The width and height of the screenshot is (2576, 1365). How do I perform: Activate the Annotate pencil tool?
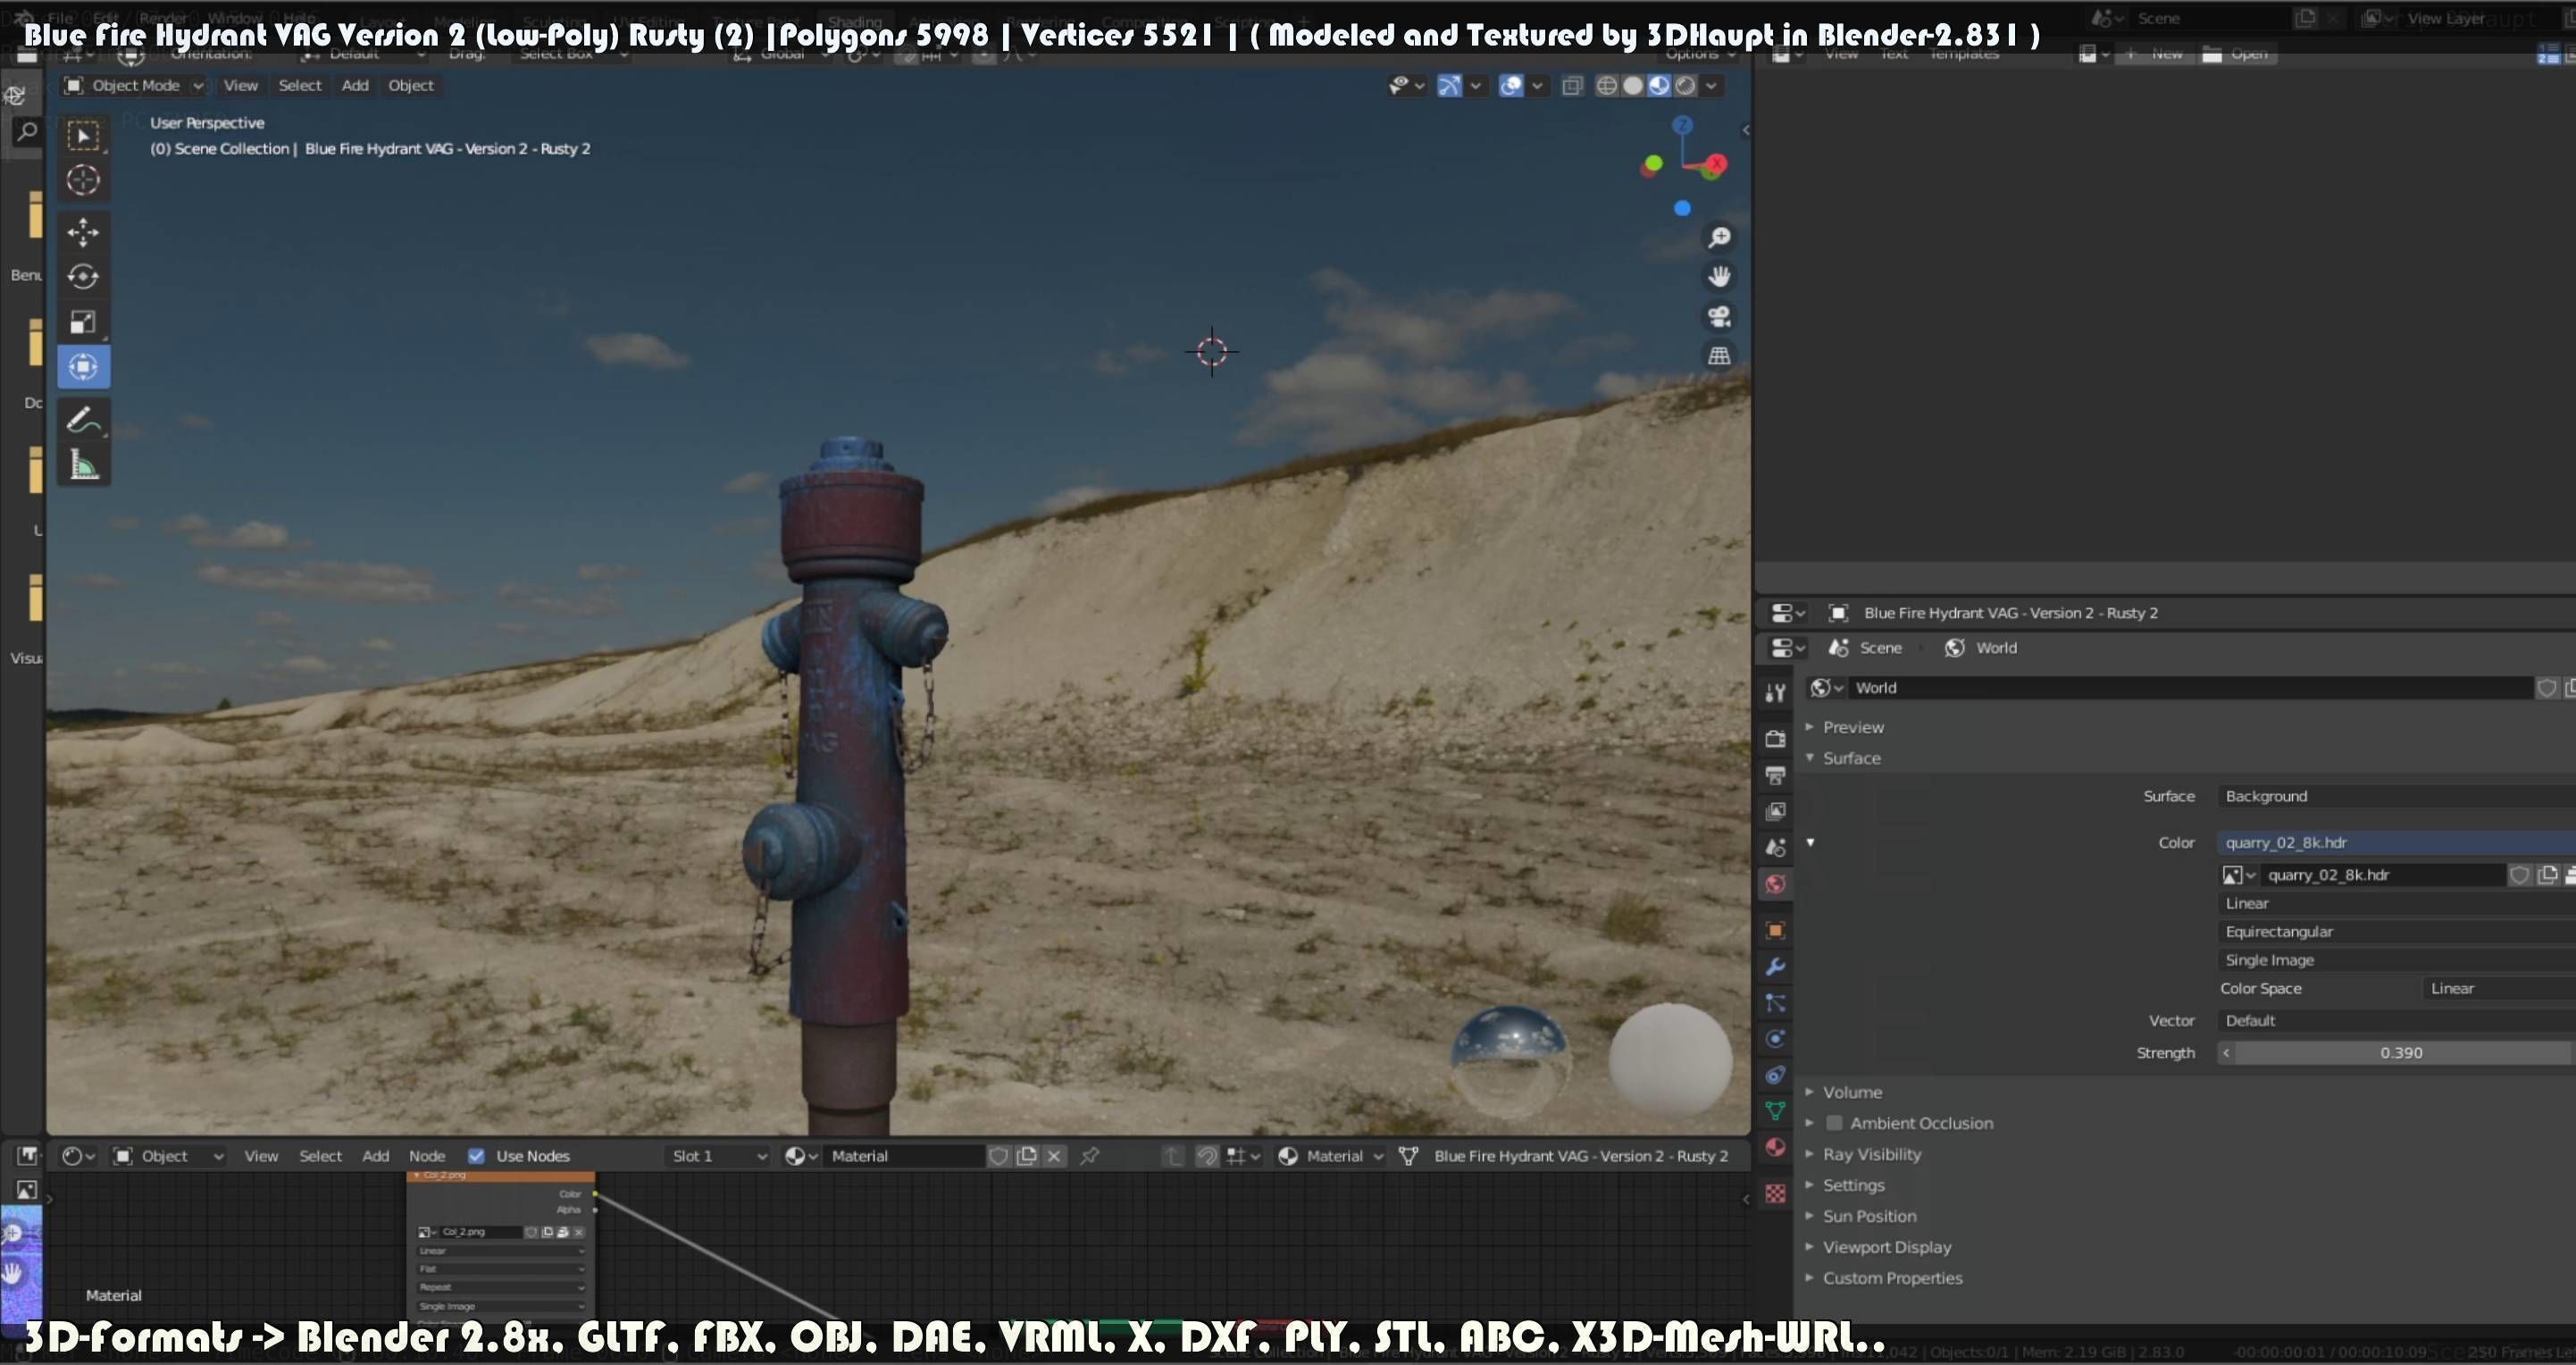pos(83,420)
